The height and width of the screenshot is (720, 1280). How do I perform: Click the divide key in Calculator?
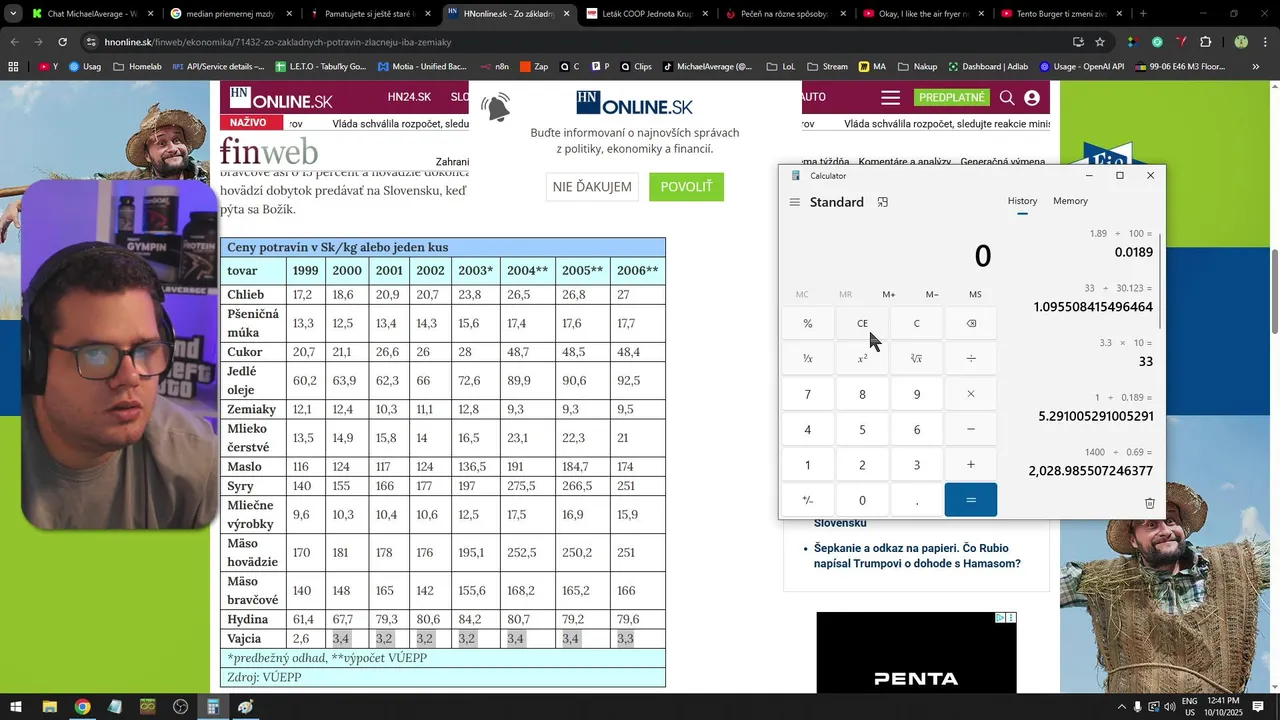[x=971, y=359]
